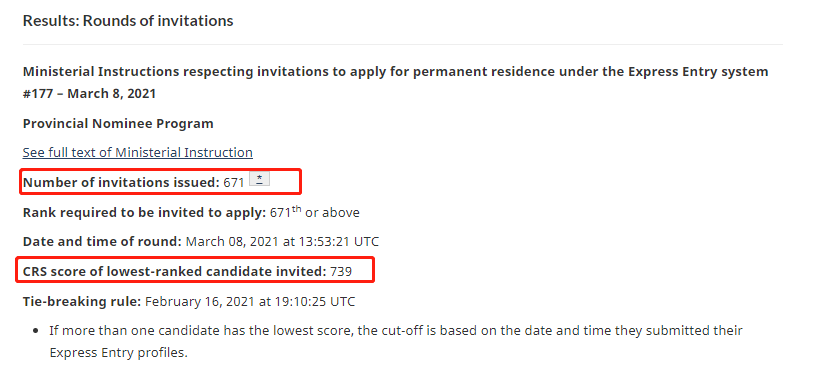Click the asterisk footnote button beside 671
This screenshot has height=365, width=826.
pyautogui.click(x=259, y=179)
